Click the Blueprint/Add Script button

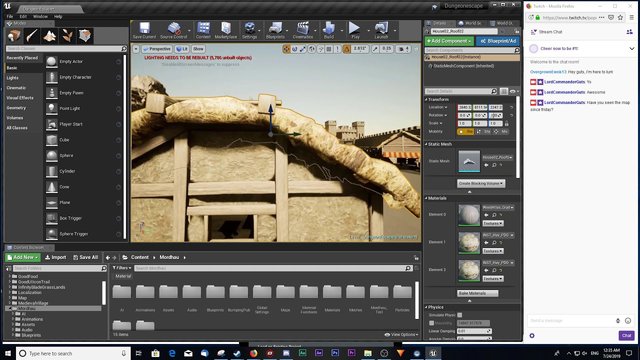click(498, 41)
